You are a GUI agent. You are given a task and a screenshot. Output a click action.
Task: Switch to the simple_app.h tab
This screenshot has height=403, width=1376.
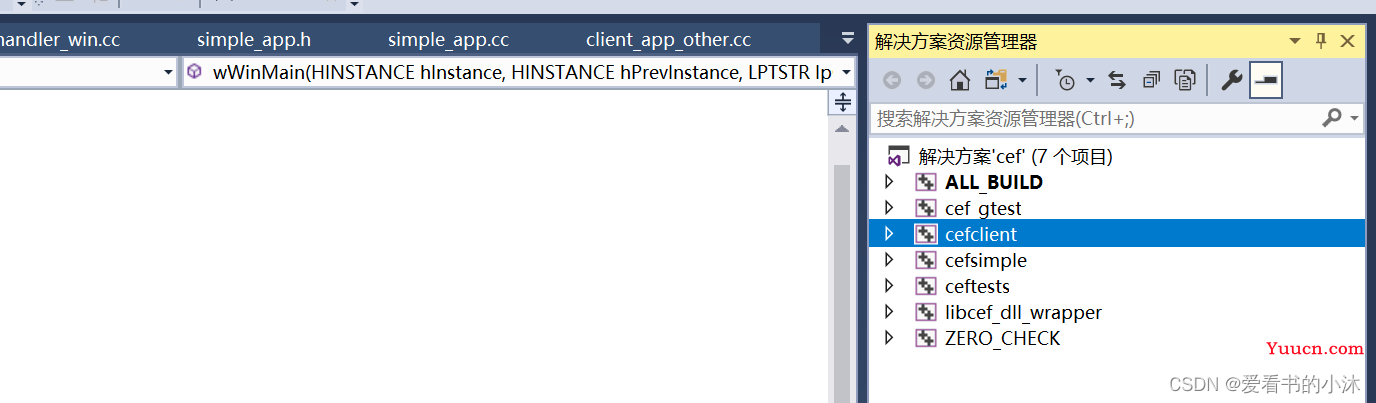(x=254, y=40)
